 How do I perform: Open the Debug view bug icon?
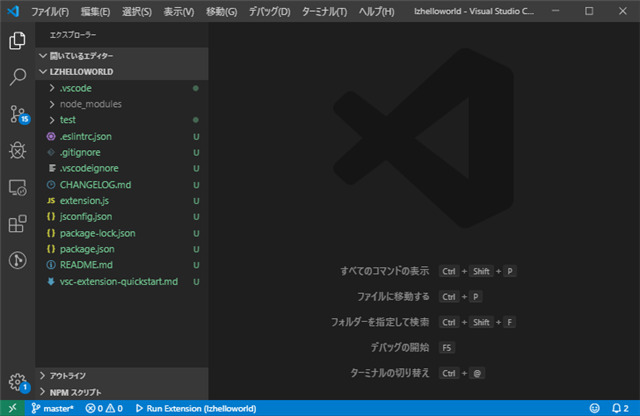pyautogui.click(x=17, y=151)
